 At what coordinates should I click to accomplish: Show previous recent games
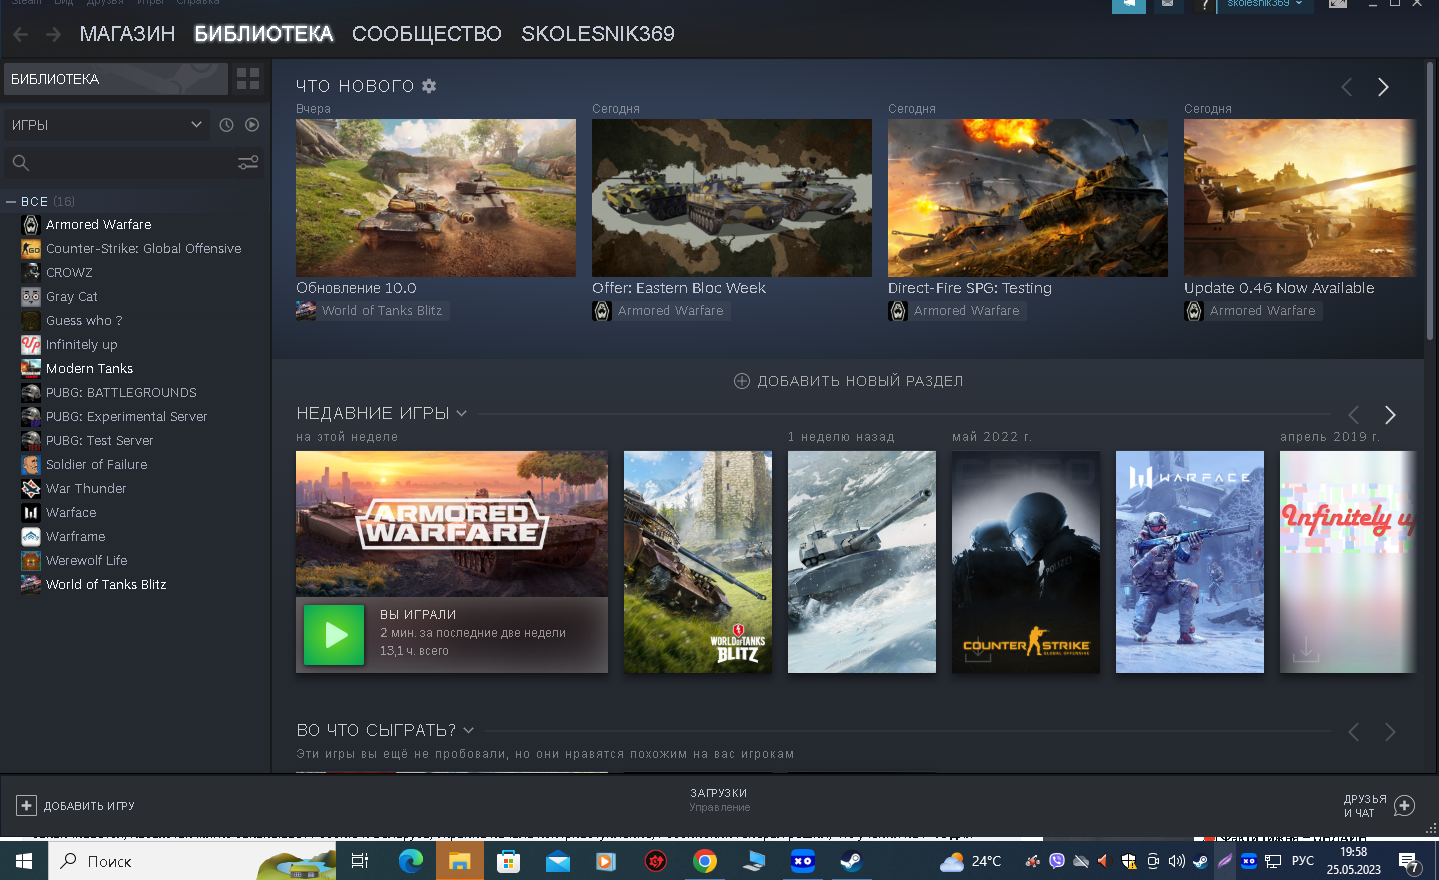coord(1353,415)
